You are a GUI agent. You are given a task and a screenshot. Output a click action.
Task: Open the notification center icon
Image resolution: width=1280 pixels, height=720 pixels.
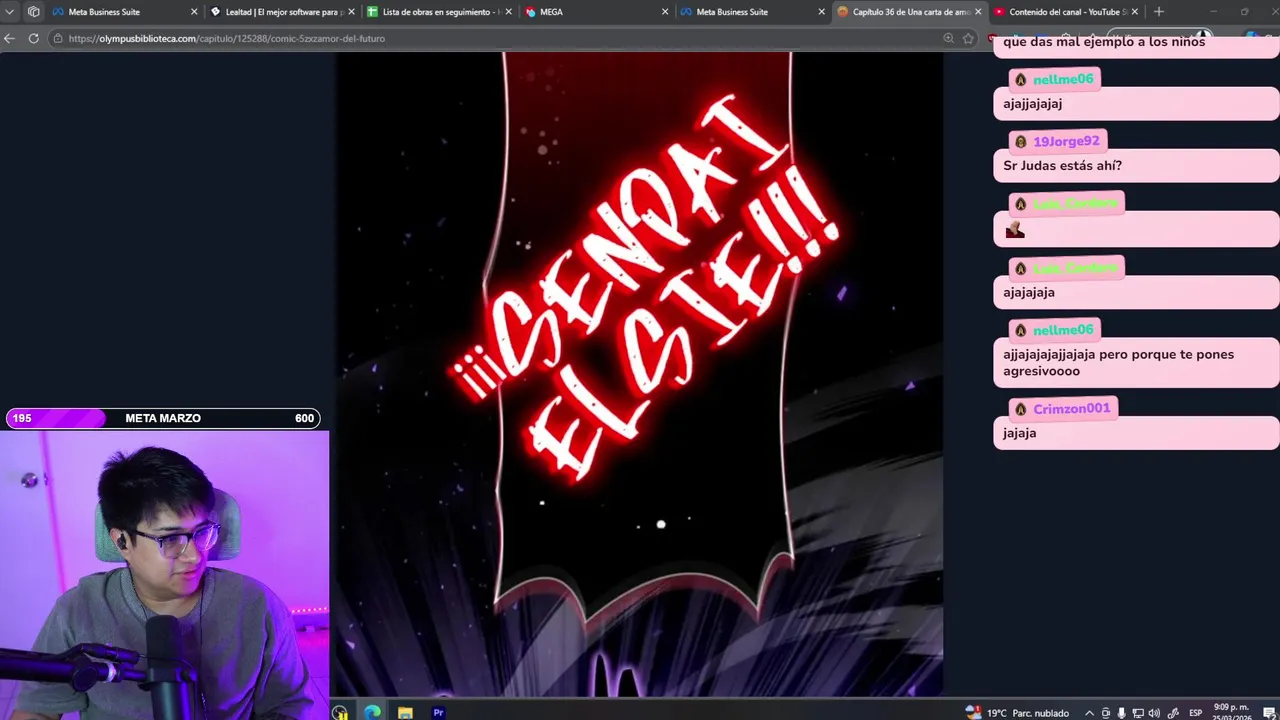tap(1268, 713)
